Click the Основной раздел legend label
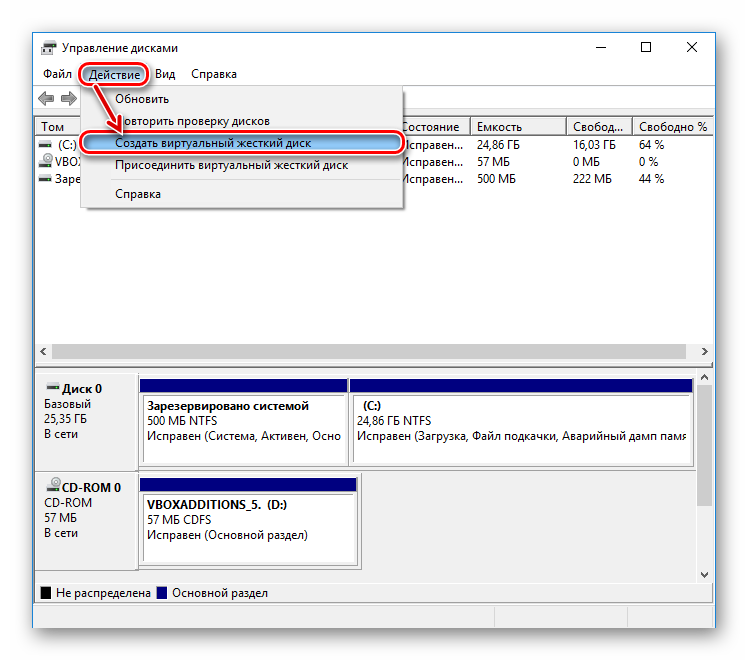 (220, 593)
